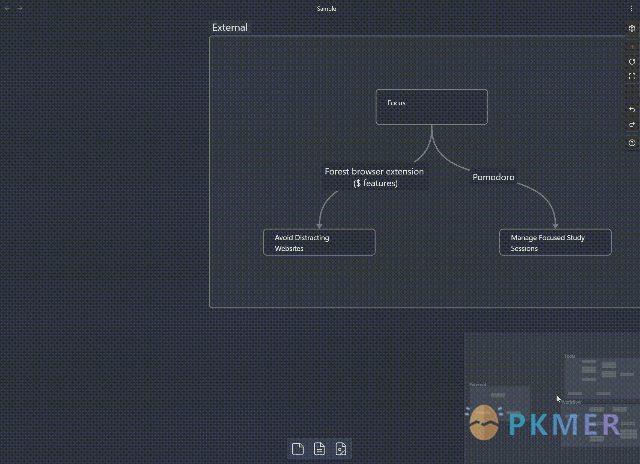Select the External group label

coord(230,27)
